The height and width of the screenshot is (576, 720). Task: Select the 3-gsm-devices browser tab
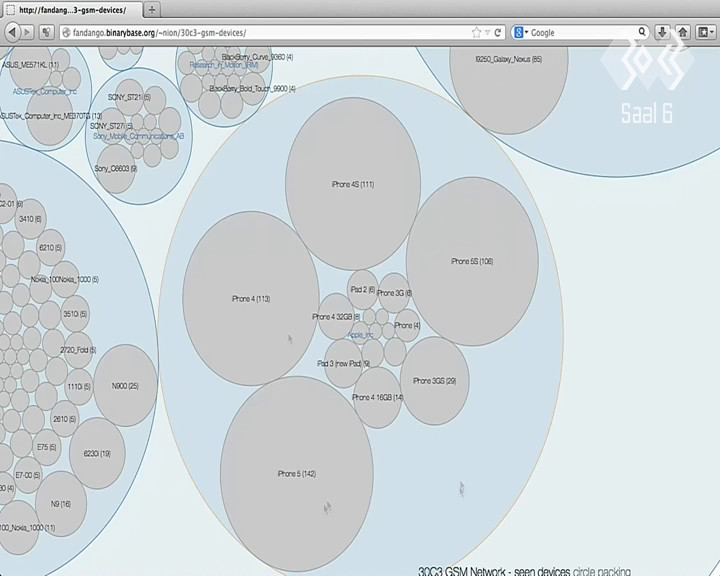(x=73, y=10)
